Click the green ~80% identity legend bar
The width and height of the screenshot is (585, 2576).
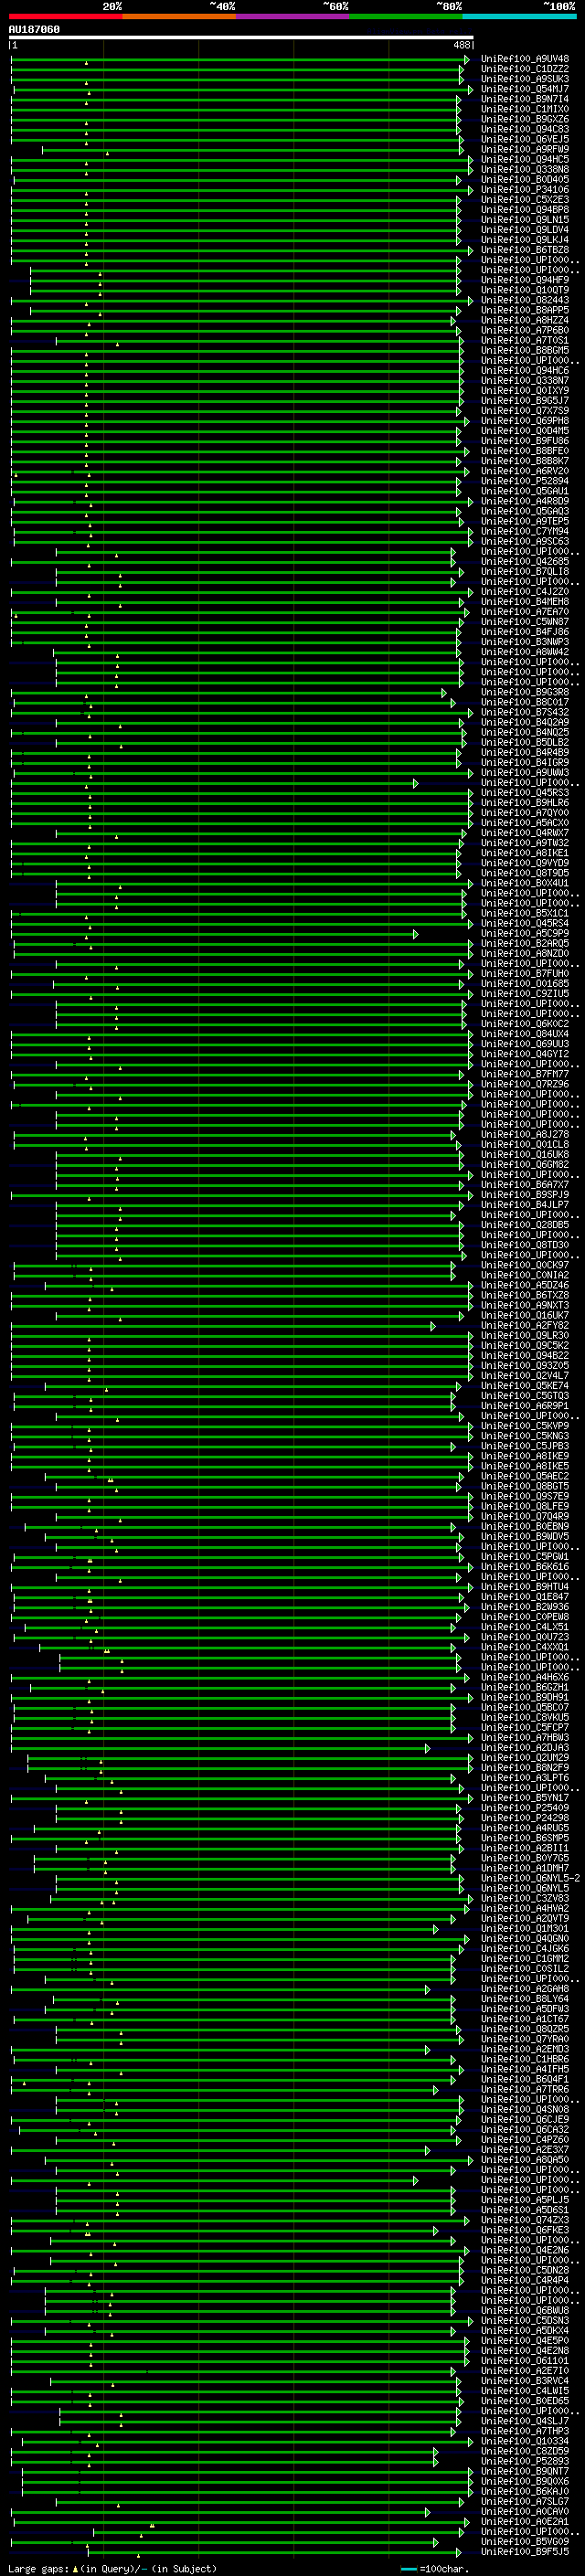(406, 16)
